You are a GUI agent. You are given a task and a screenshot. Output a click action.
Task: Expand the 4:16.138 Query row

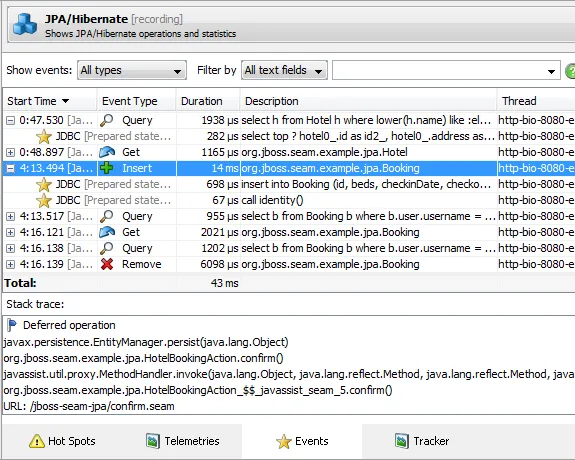11,248
